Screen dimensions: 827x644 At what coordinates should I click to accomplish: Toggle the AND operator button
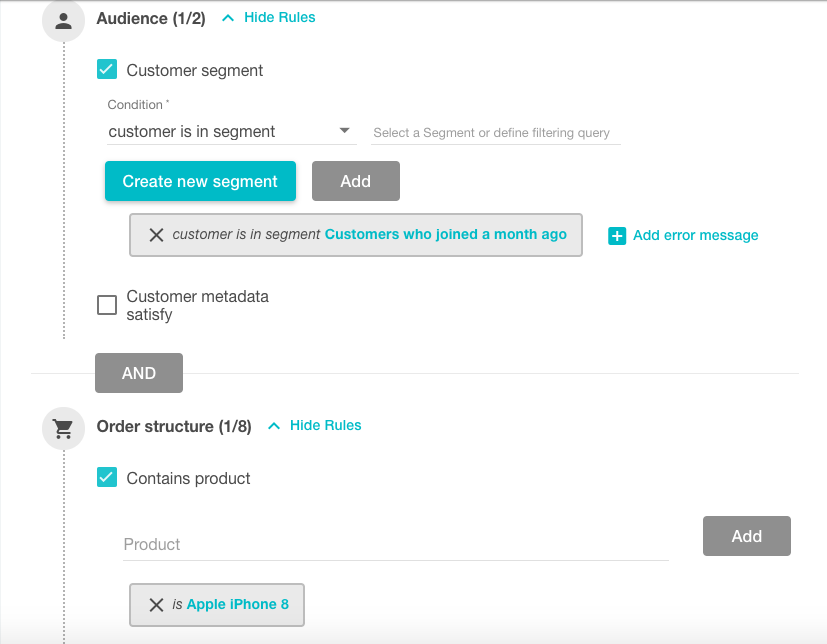point(139,373)
